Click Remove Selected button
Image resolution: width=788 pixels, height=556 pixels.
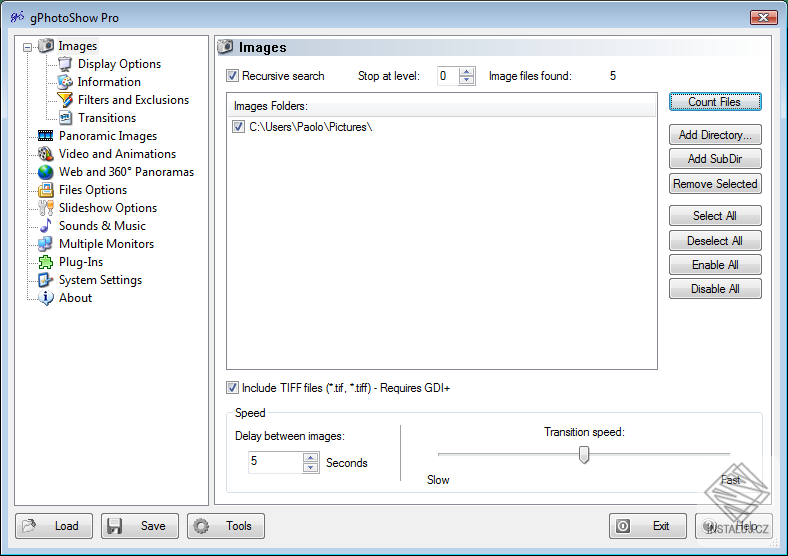point(715,183)
